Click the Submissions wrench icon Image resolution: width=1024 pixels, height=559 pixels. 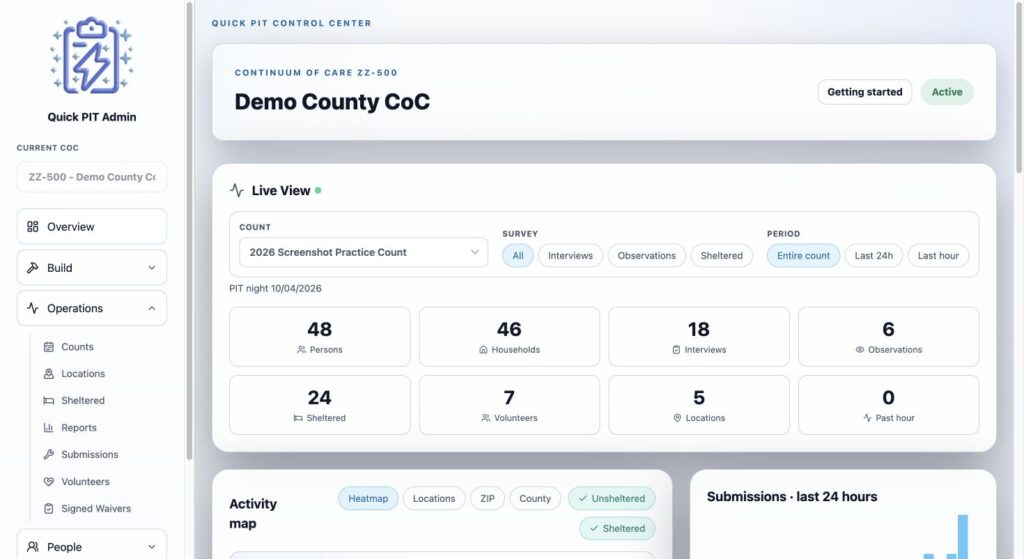pyautogui.click(x=48, y=455)
